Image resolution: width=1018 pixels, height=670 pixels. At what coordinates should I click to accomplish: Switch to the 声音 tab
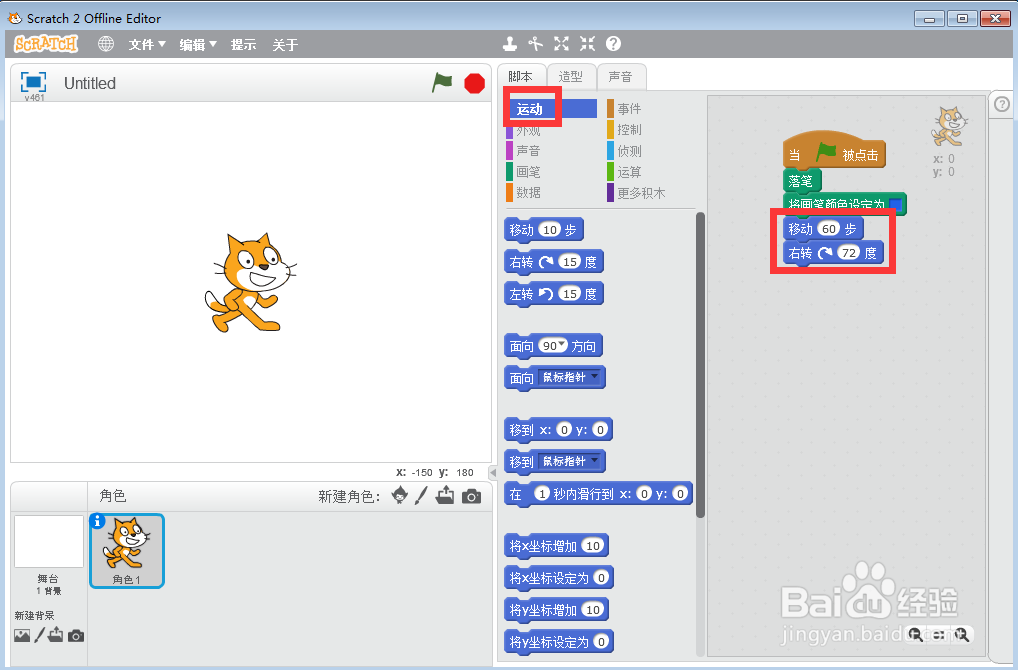pos(622,76)
